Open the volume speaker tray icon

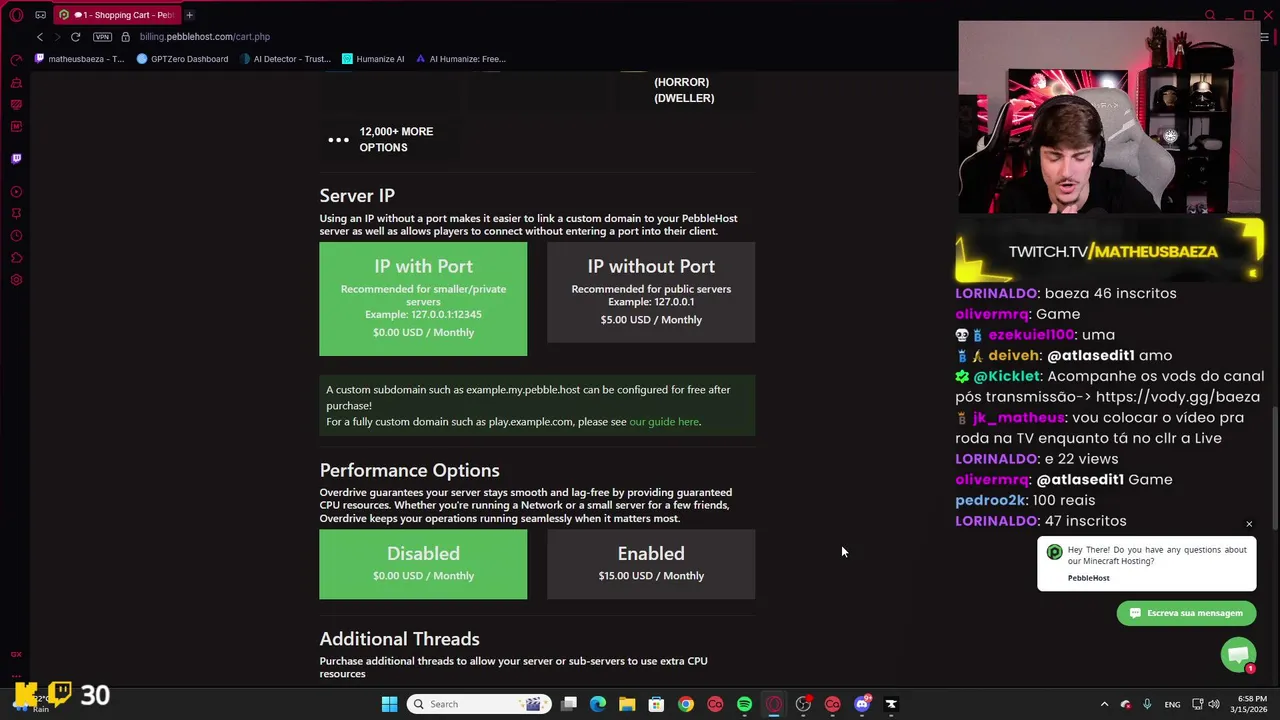(1214, 704)
